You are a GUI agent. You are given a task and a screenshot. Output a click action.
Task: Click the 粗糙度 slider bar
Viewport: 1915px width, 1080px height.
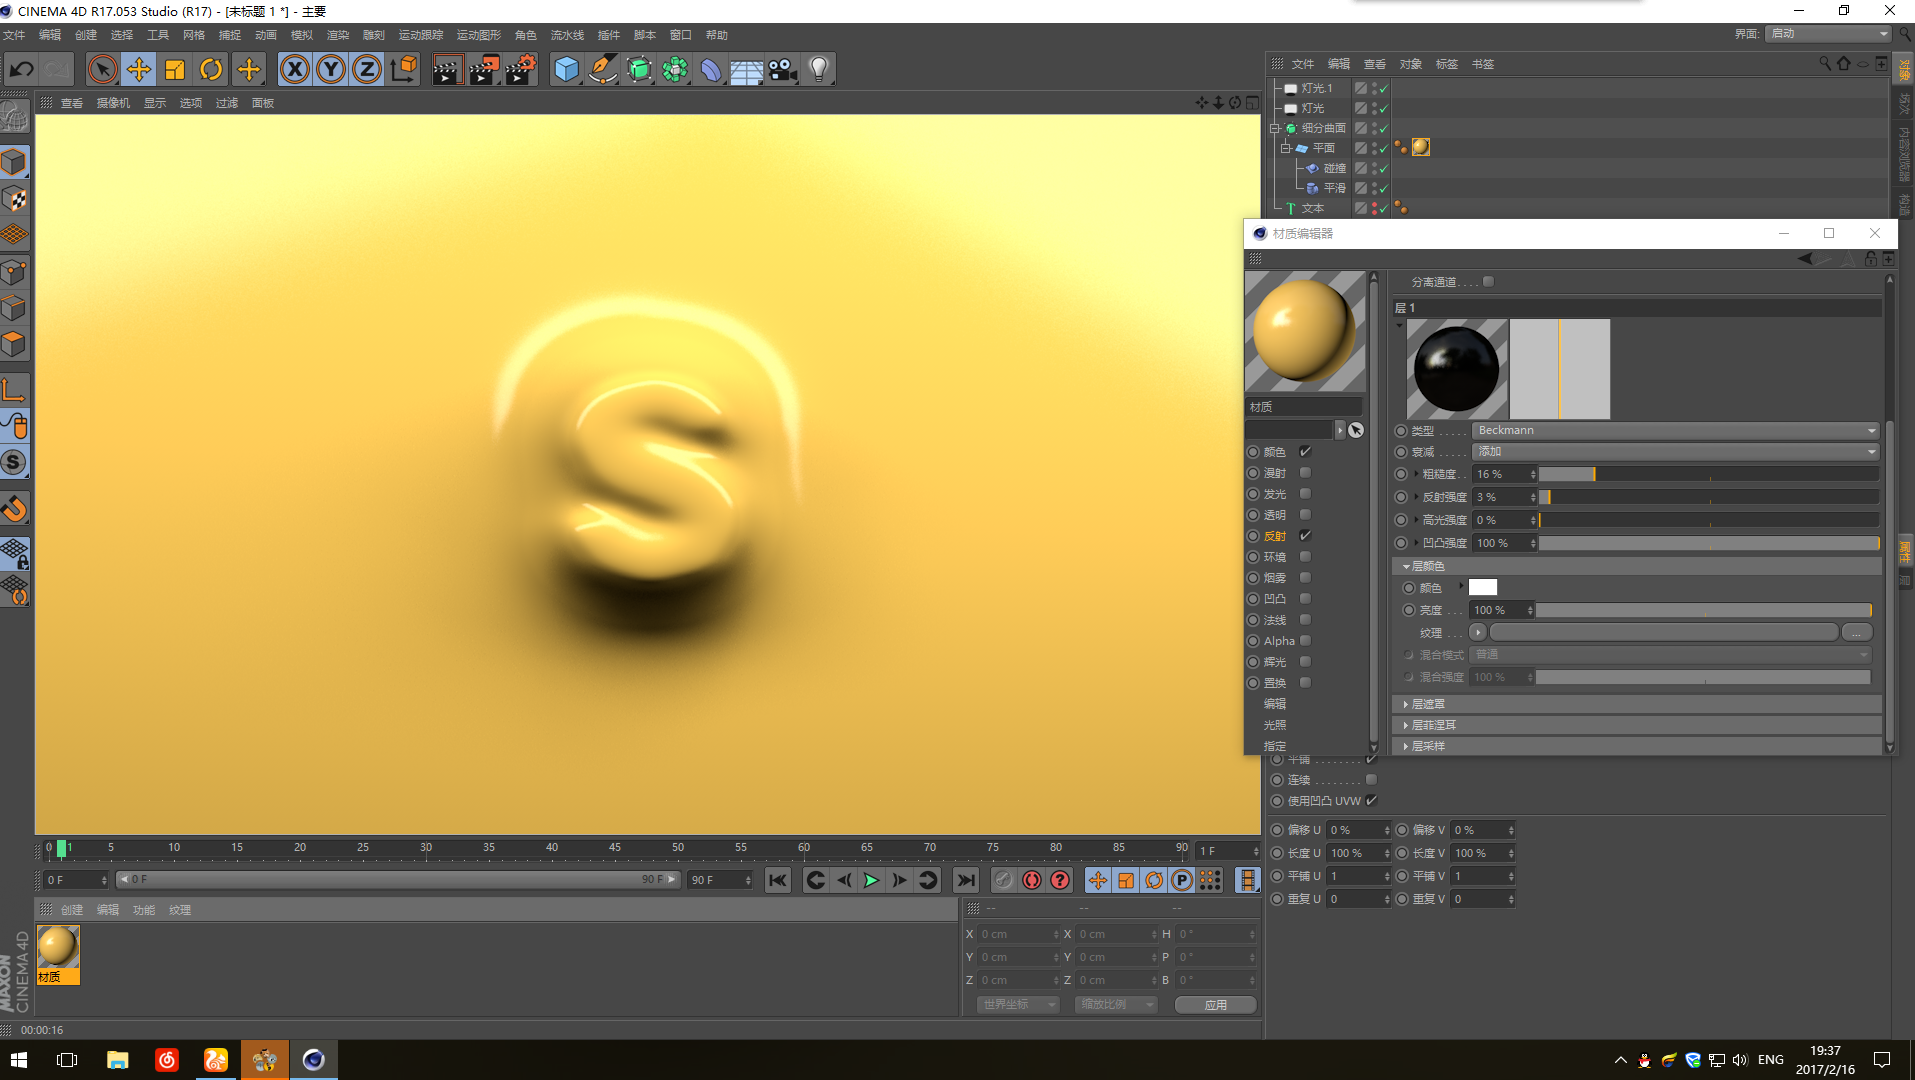(1709, 474)
